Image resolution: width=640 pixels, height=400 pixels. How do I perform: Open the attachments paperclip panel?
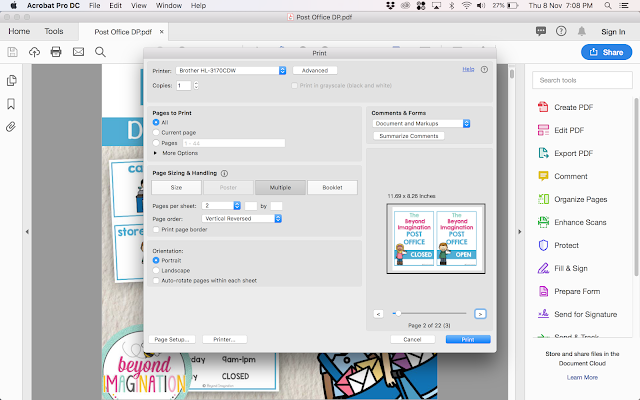pyautogui.click(x=11, y=127)
